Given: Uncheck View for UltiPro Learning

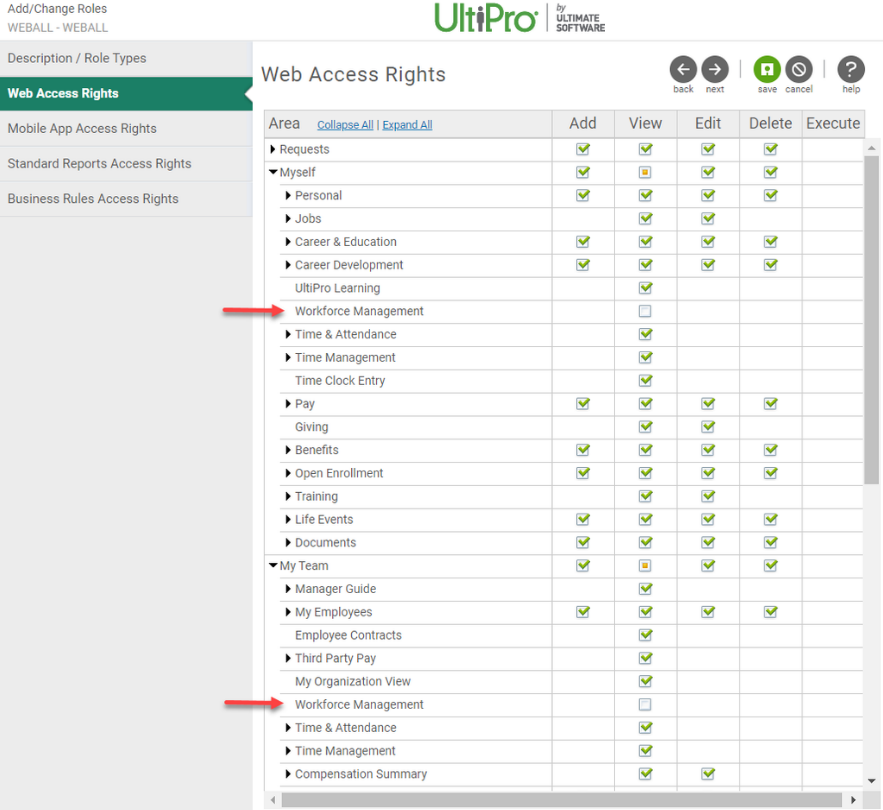Looking at the screenshot, I should (645, 288).
